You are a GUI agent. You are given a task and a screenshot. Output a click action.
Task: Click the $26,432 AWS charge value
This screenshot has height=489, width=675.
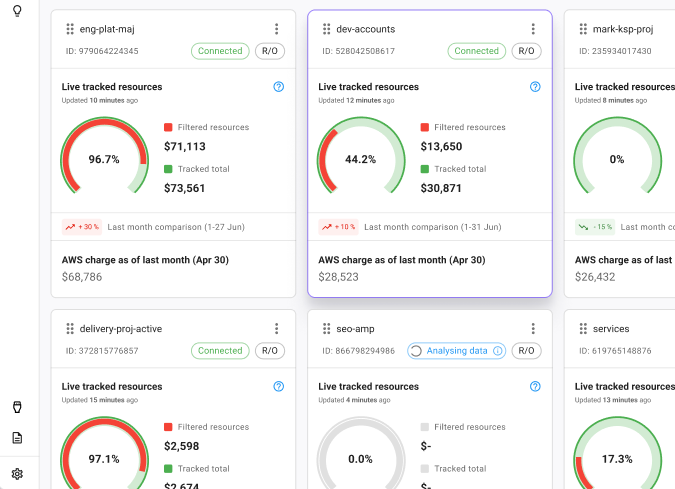(x=595, y=277)
